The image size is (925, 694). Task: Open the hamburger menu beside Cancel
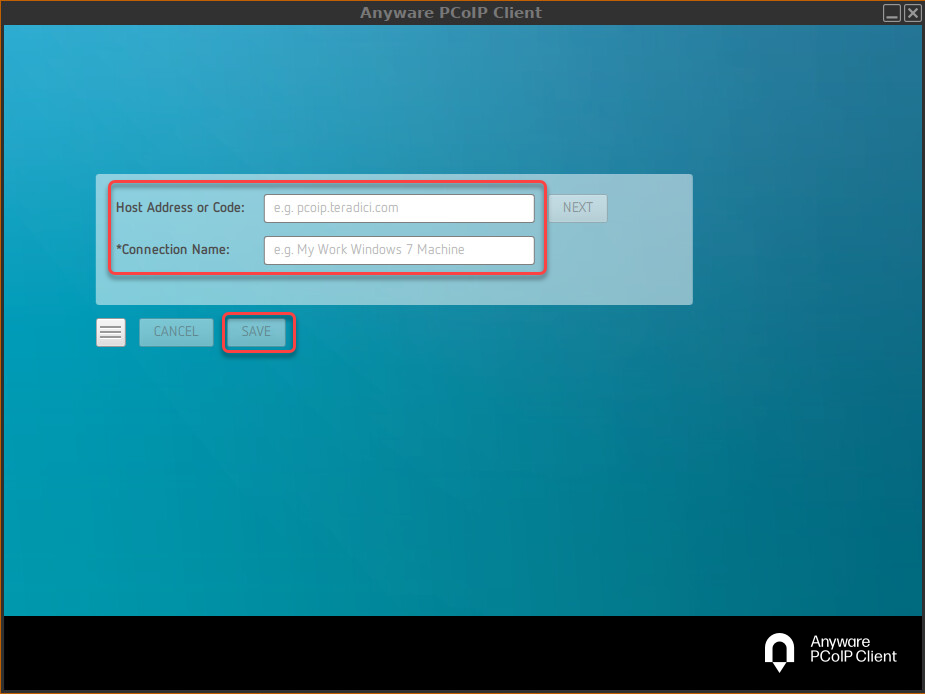tap(111, 332)
